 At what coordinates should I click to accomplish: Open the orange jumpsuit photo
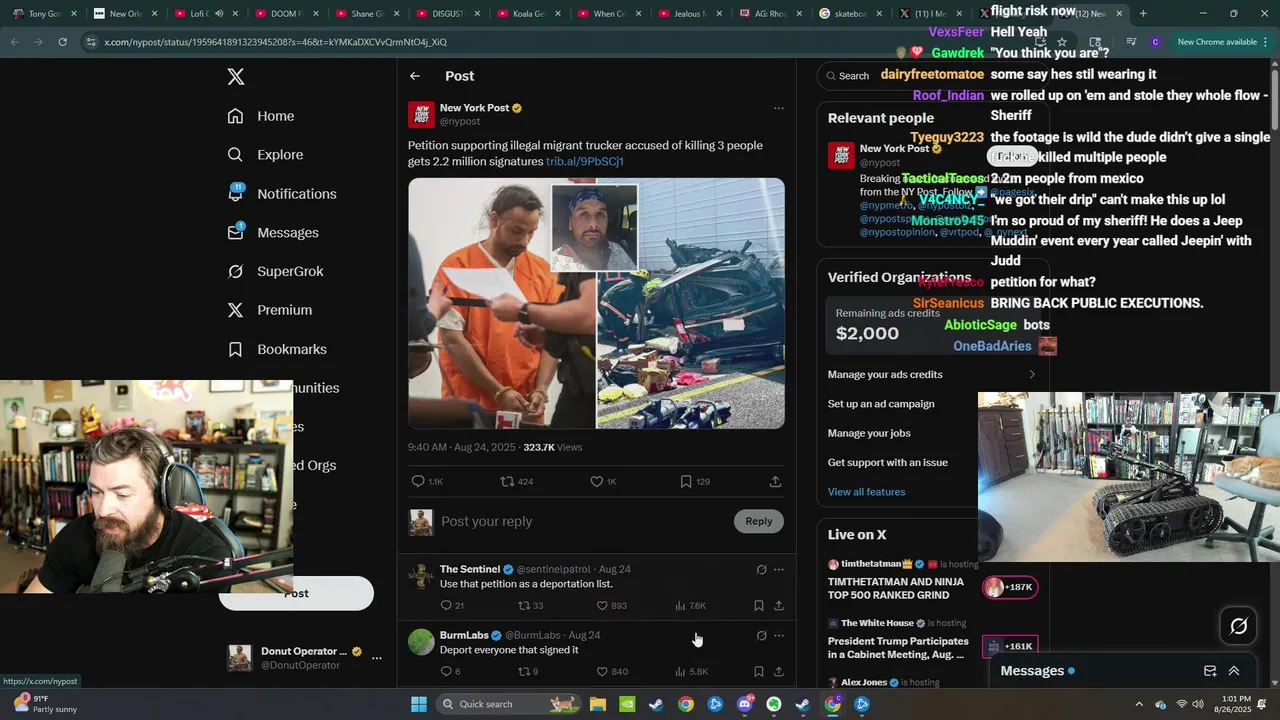(502, 303)
